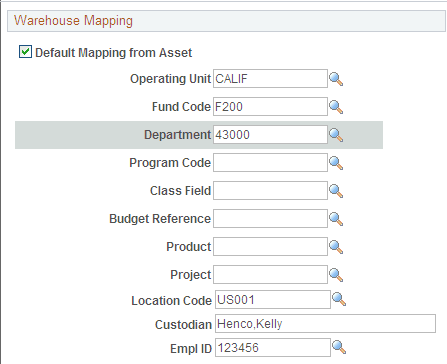Focus the empty Project input
Viewport: 447px width, 364px height.
[x=270, y=275]
